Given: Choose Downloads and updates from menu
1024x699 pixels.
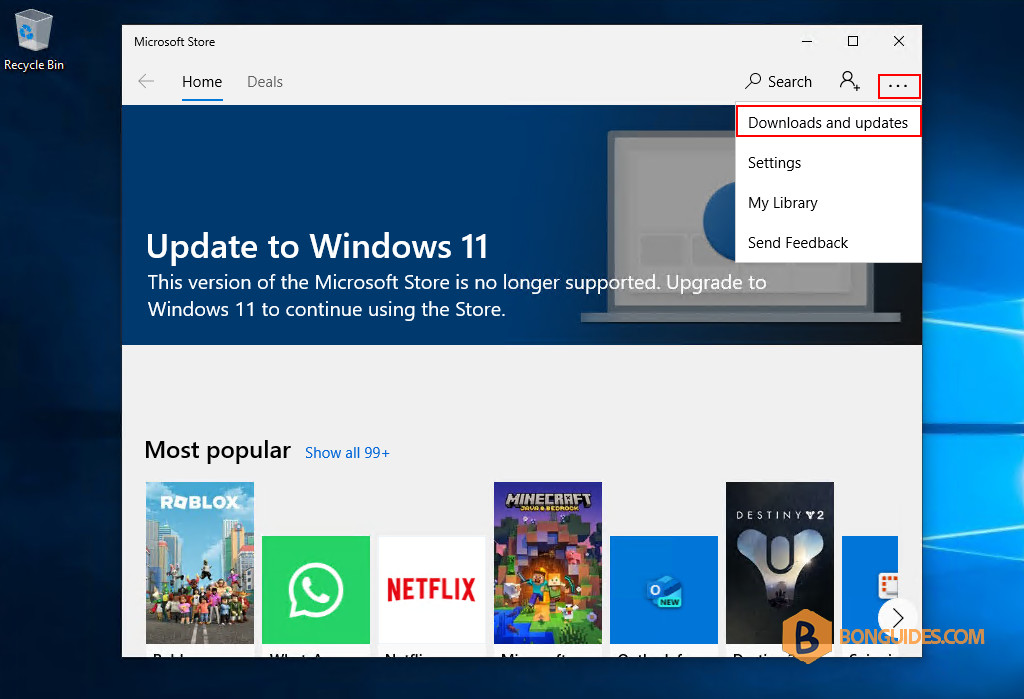Looking at the screenshot, I should point(828,122).
